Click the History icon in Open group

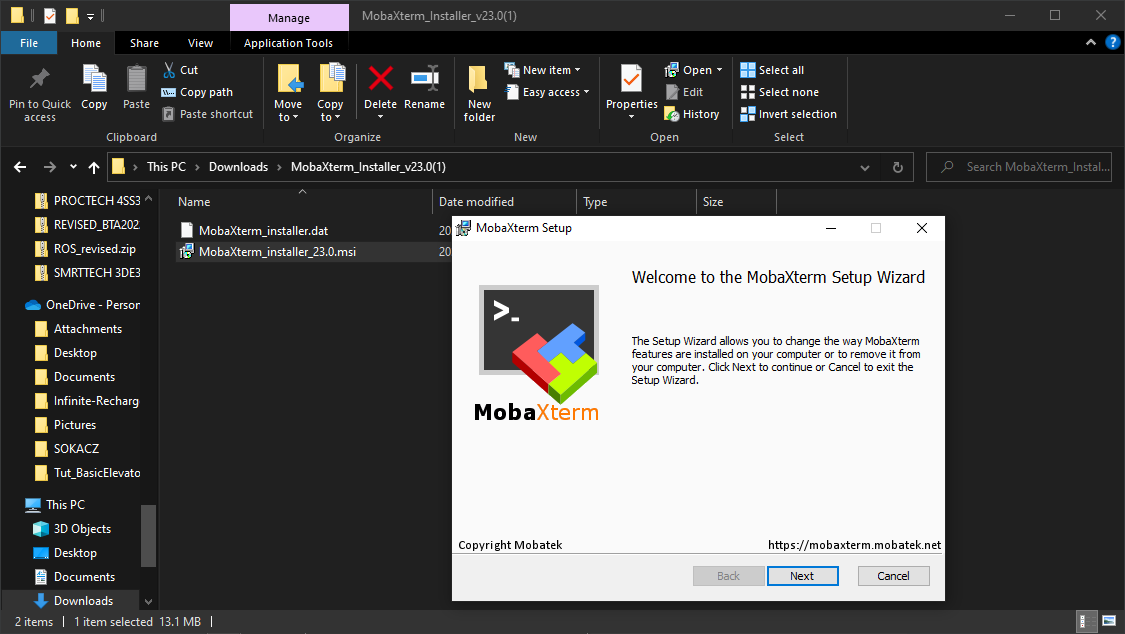pos(691,114)
